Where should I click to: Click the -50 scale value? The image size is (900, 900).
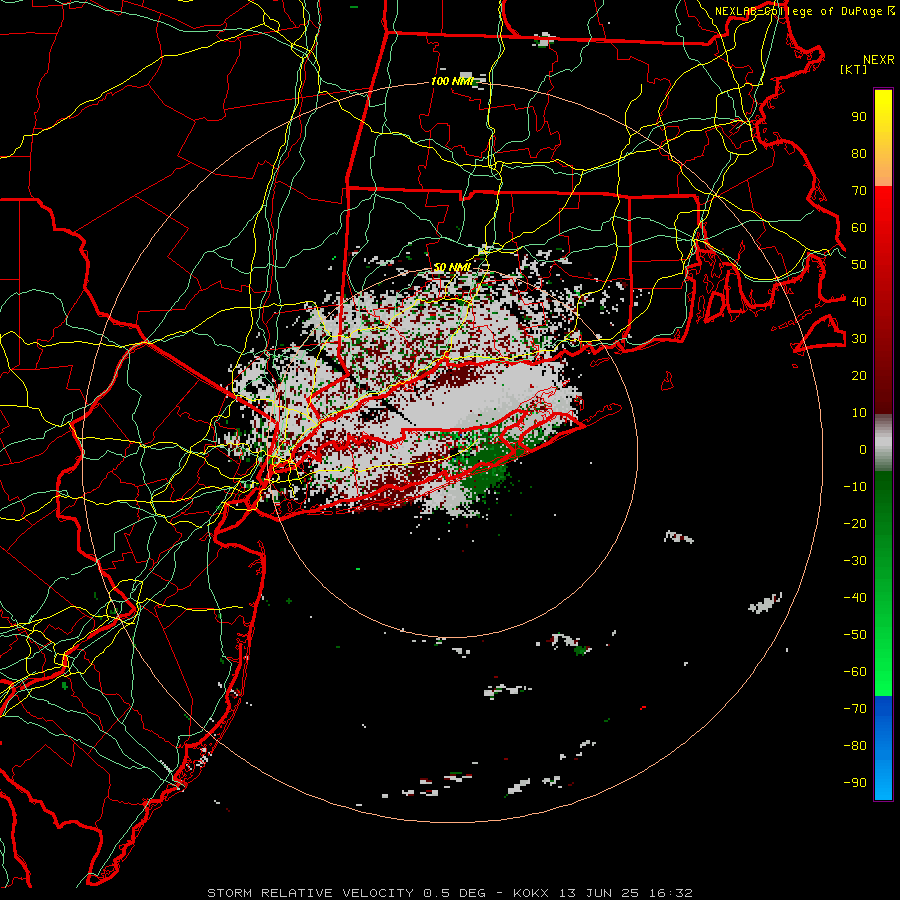[855, 635]
